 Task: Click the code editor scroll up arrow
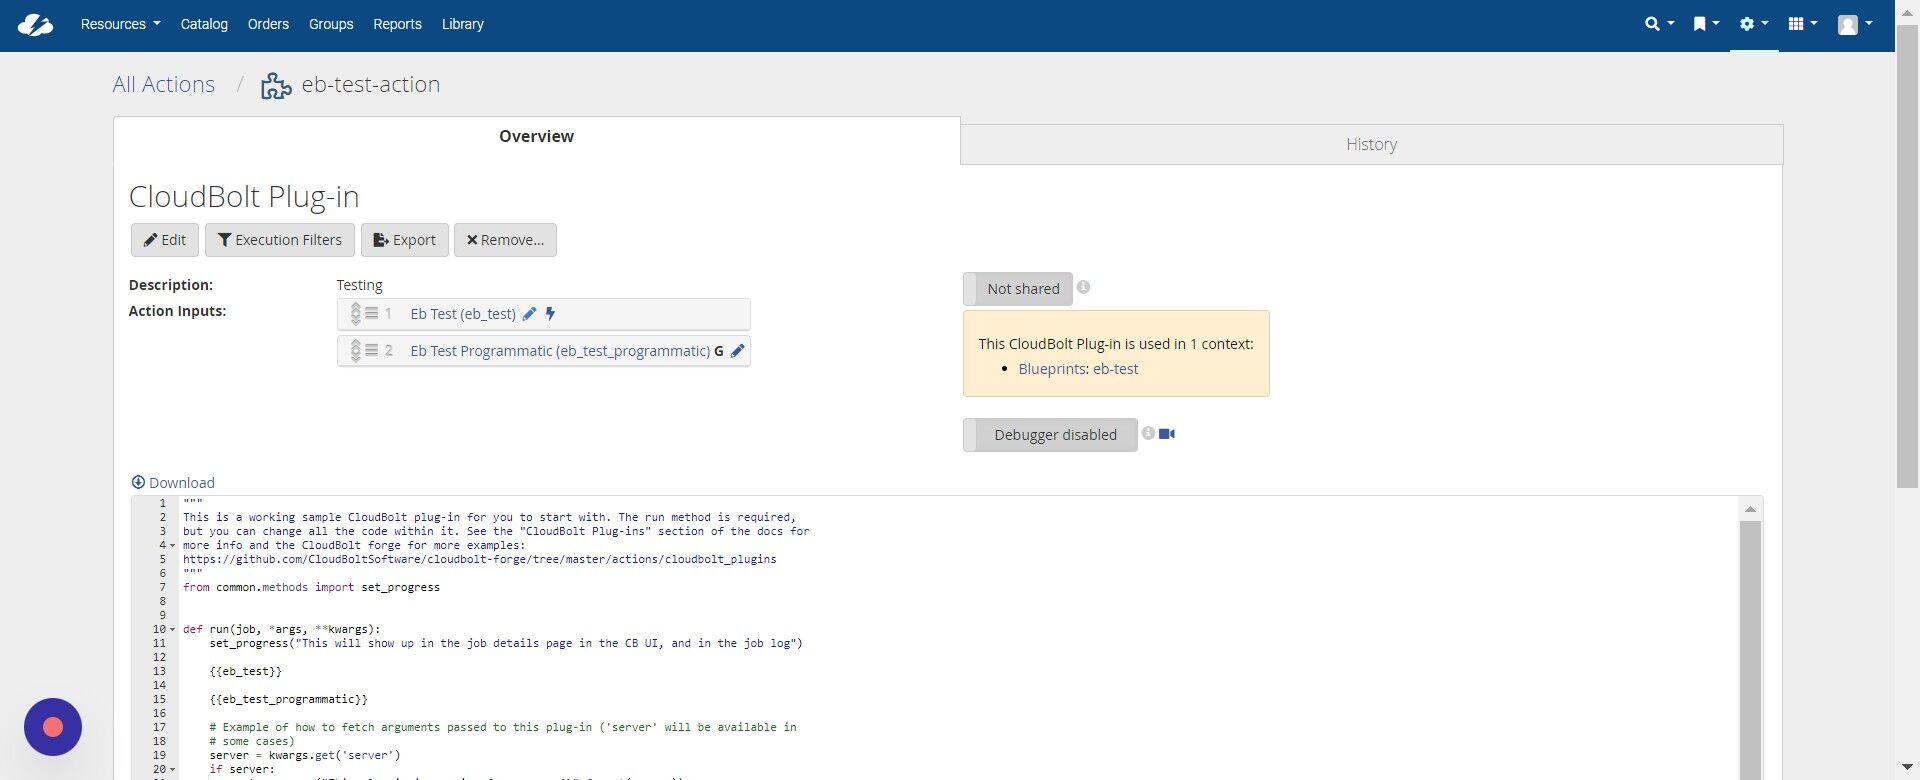pos(1750,509)
